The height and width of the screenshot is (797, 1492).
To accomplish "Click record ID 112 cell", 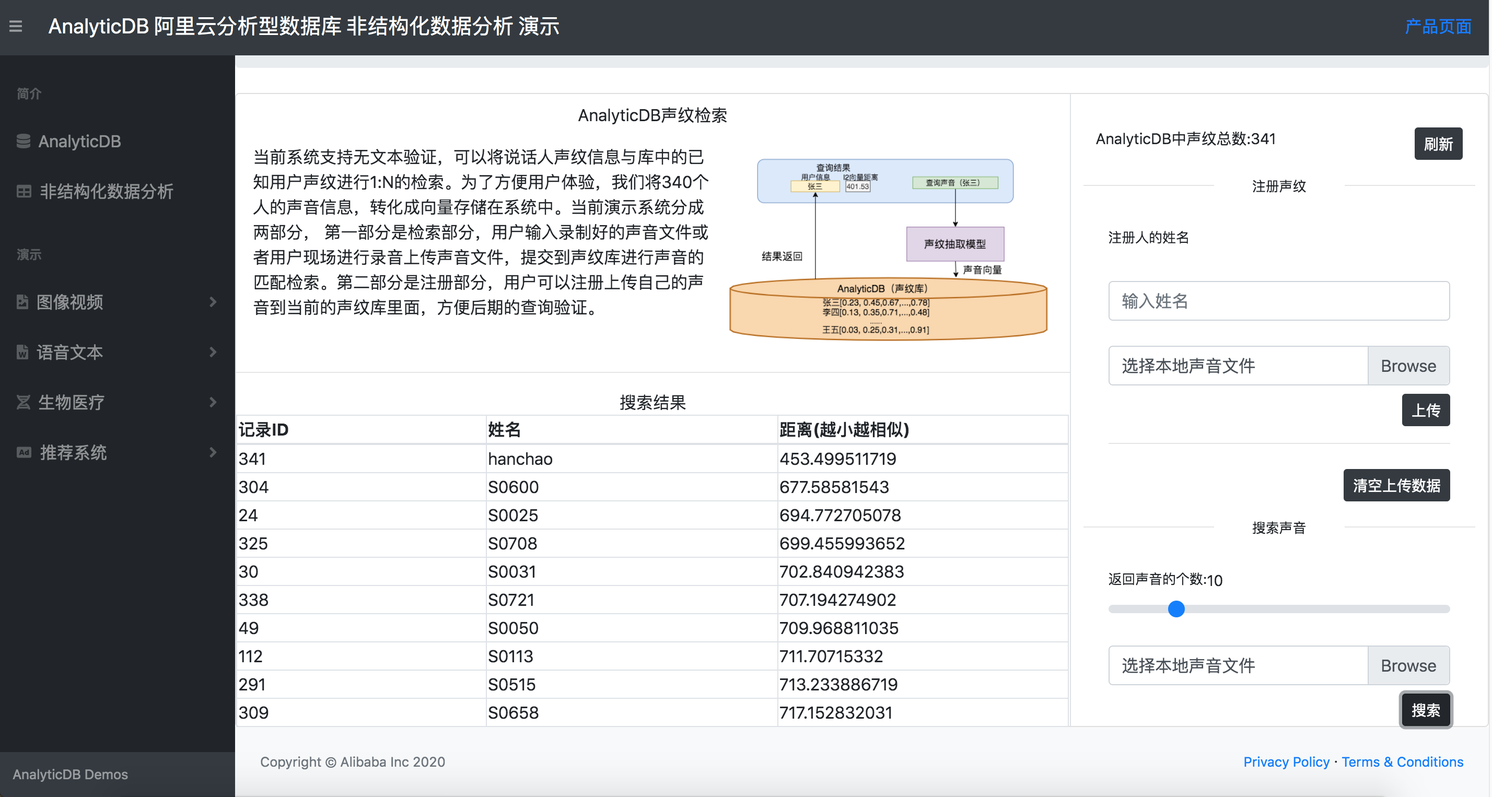I will (x=361, y=657).
